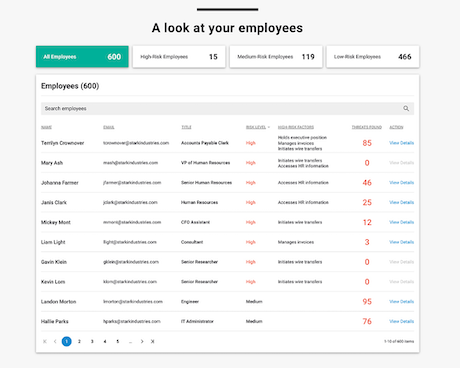Click greyed View Details for Gavin Klein

tap(402, 262)
